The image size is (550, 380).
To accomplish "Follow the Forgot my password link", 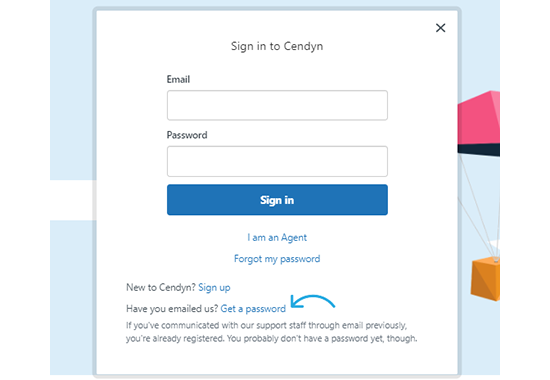I will pos(277,259).
